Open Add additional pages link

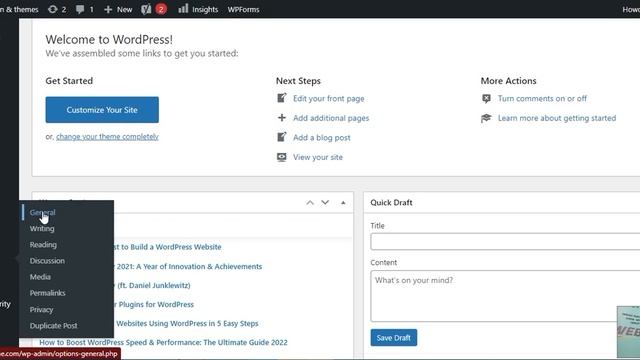(x=331, y=118)
